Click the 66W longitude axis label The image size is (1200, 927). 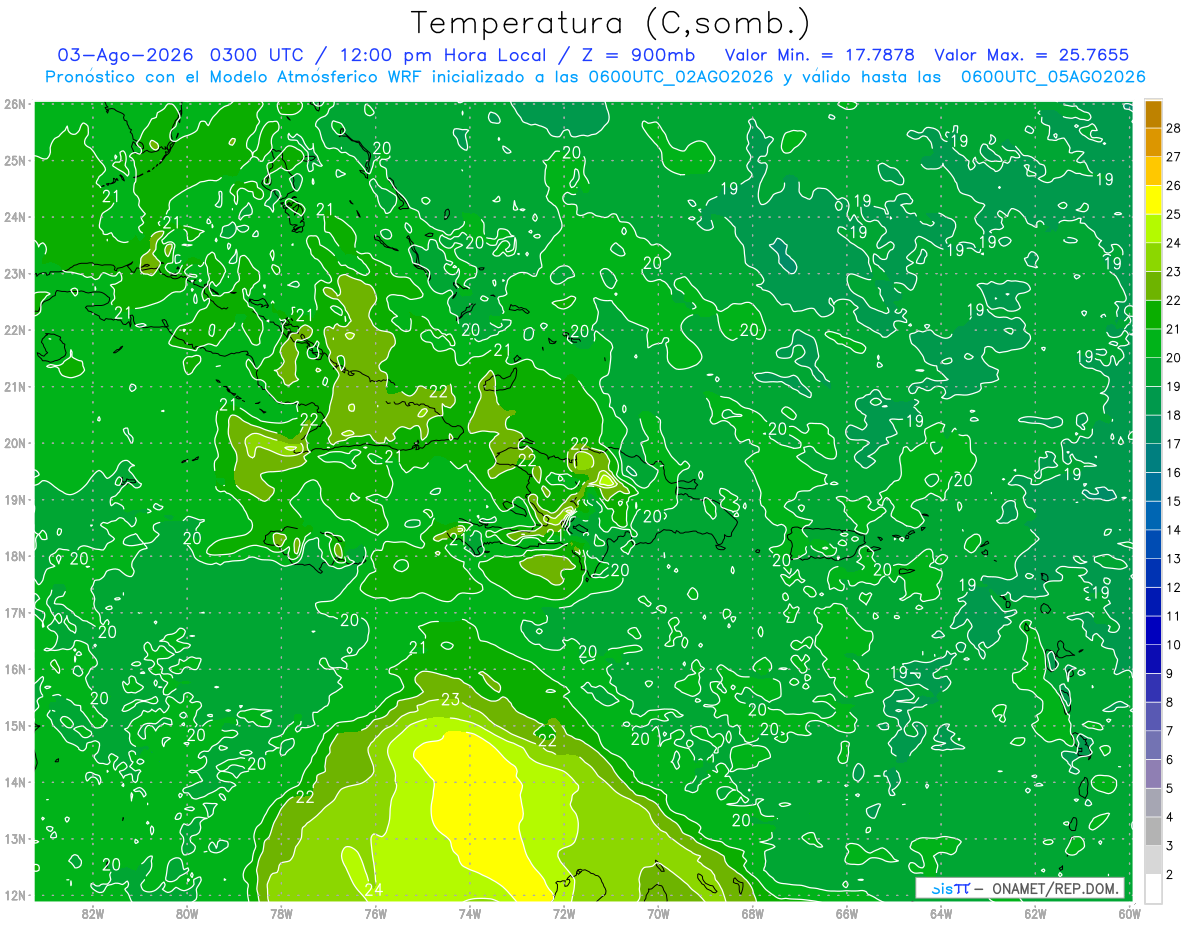pos(847,913)
